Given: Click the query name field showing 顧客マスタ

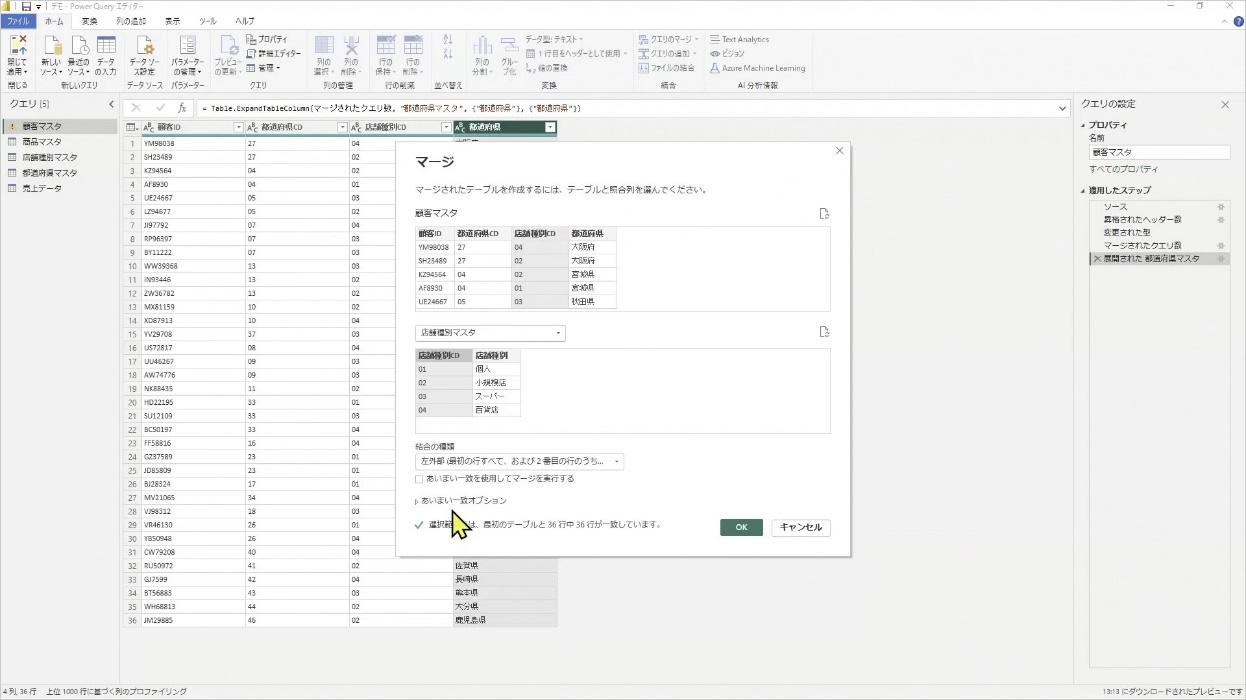Looking at the screenshot, I should (x=1159, y=151).
